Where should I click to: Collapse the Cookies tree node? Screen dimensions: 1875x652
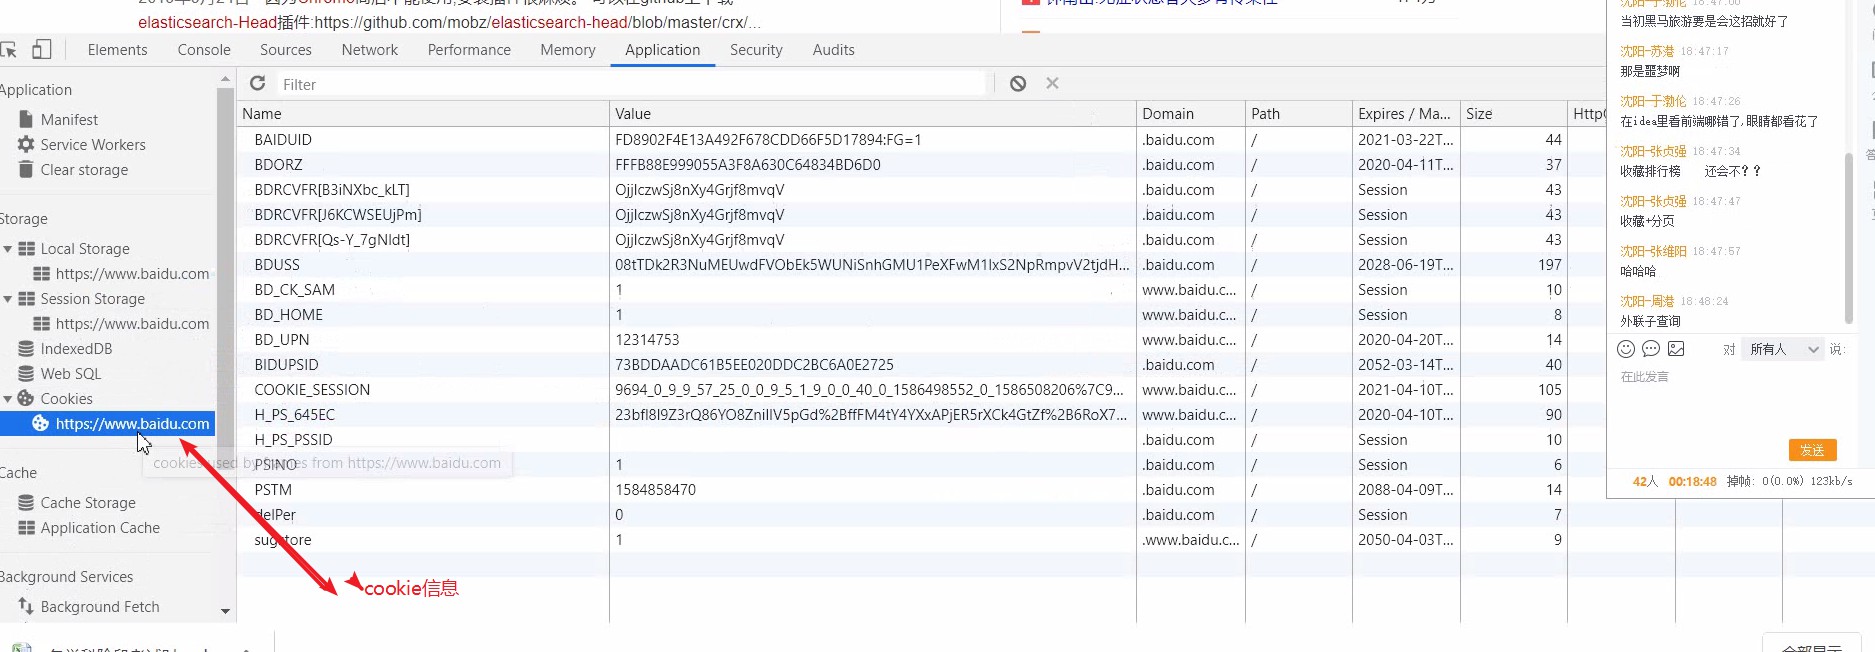tap(8, 398)
